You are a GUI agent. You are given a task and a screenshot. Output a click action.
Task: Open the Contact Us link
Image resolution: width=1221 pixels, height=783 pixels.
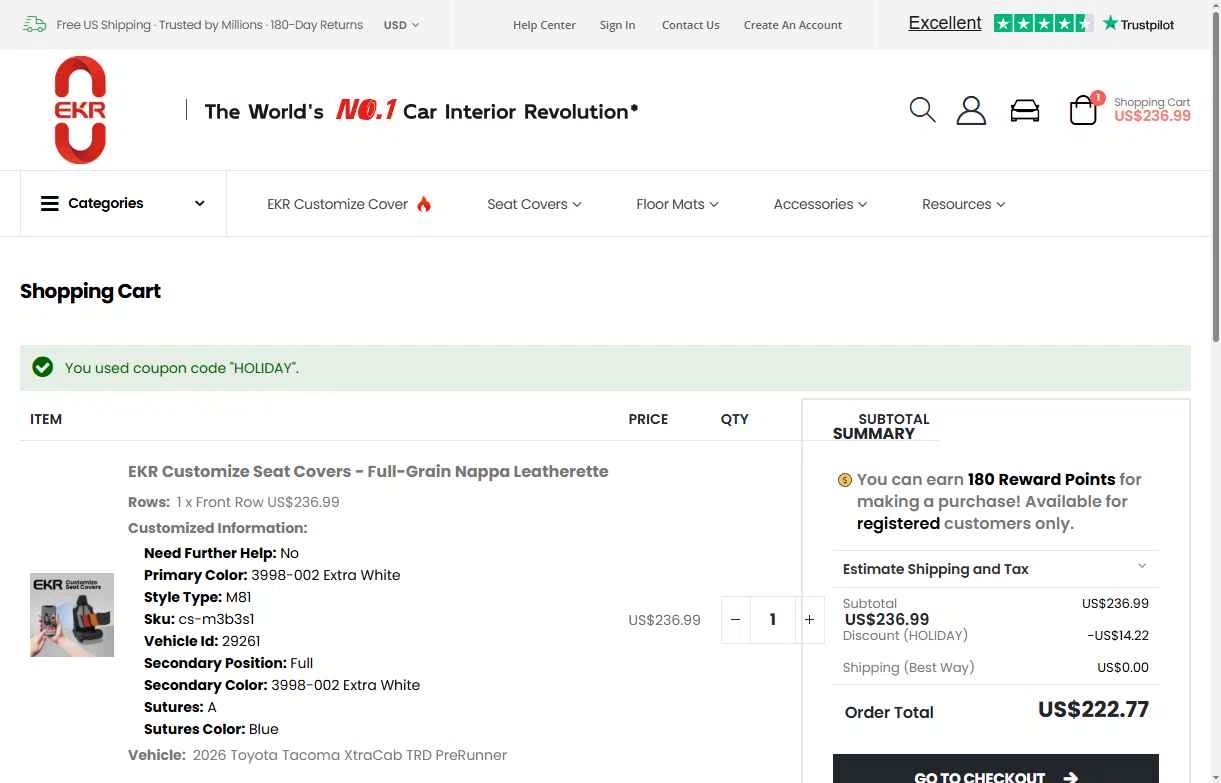point(690,25)
